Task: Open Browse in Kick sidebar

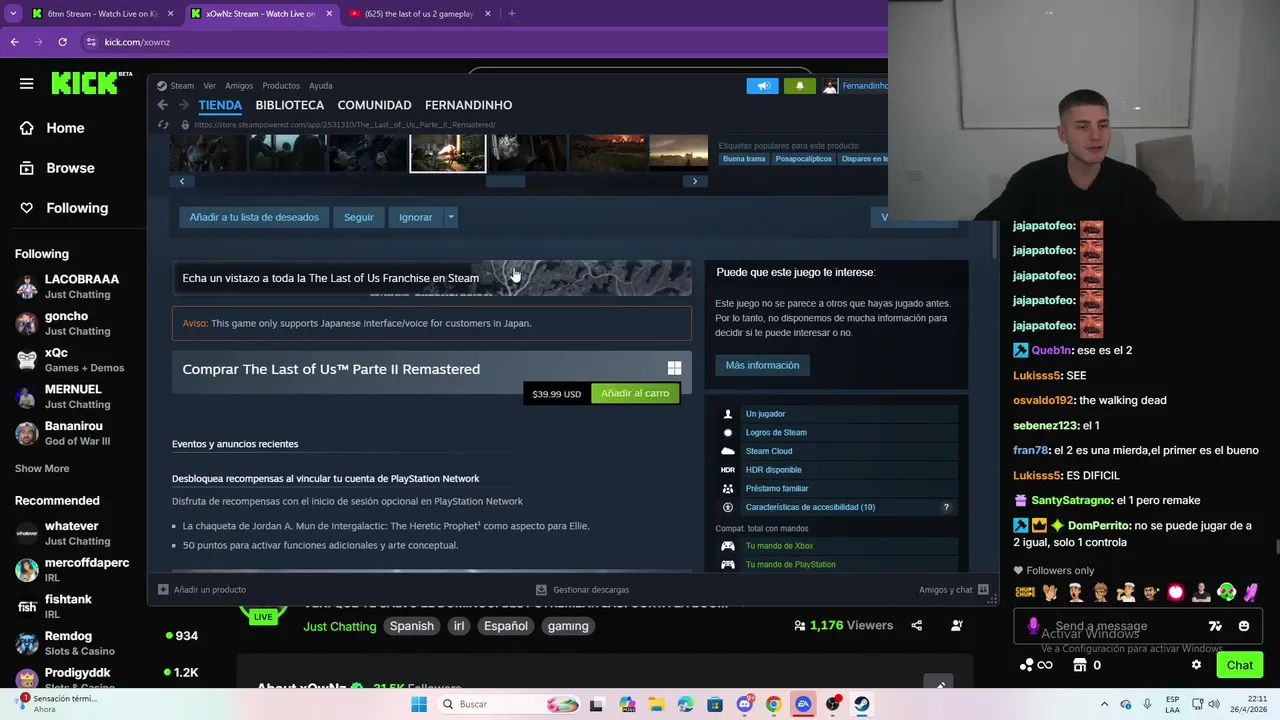Action: 57,168
